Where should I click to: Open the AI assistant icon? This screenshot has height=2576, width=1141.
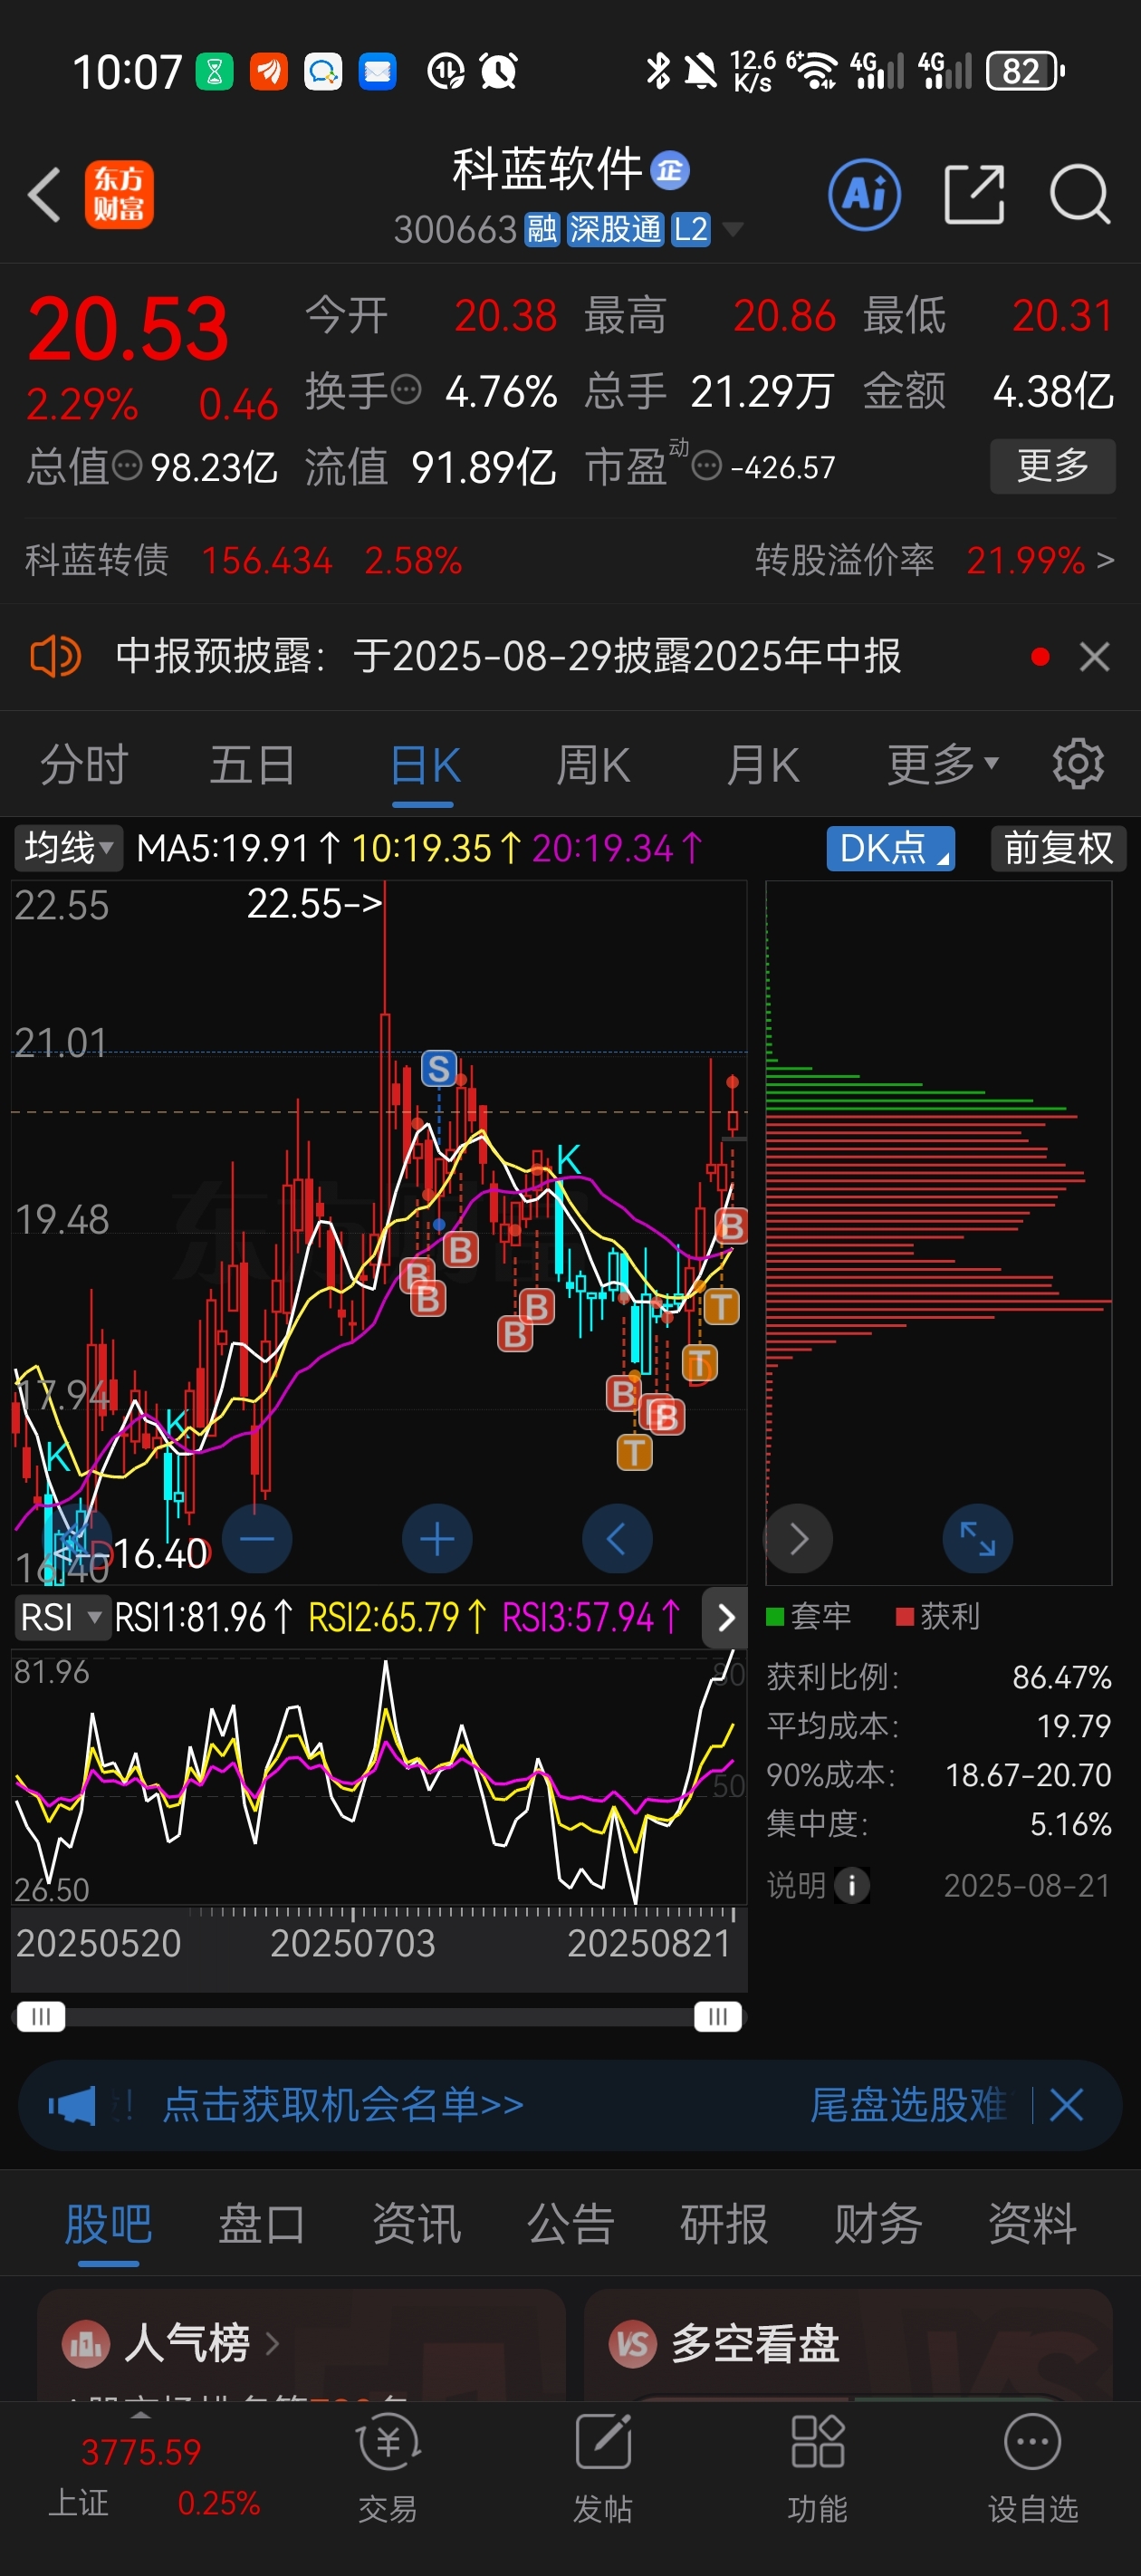tap(864, 194)
